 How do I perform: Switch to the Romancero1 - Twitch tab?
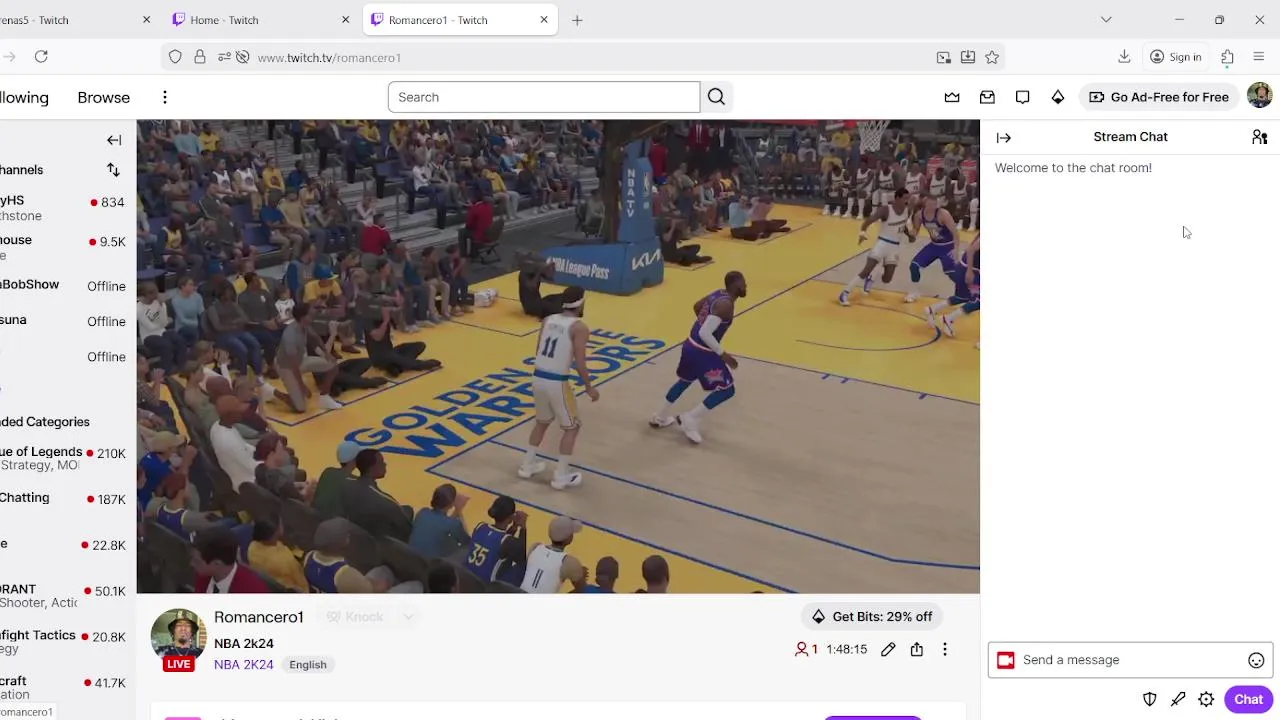pyautogui.click(x=460, y=20)
